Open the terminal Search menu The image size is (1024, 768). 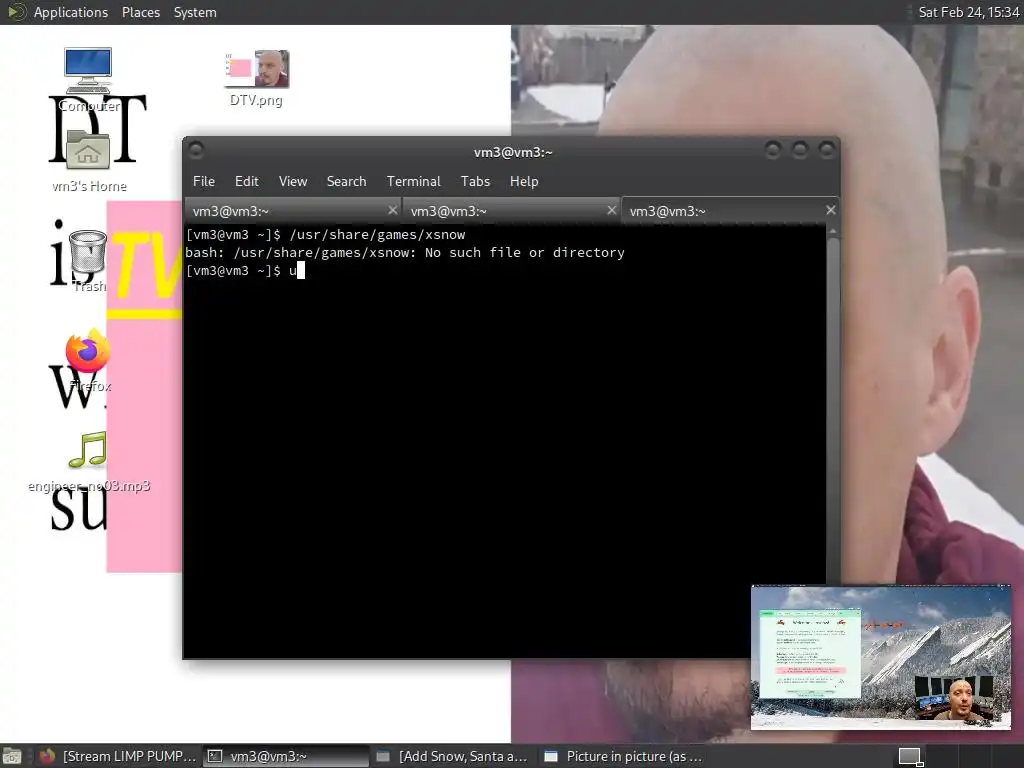tap(346, 181)
